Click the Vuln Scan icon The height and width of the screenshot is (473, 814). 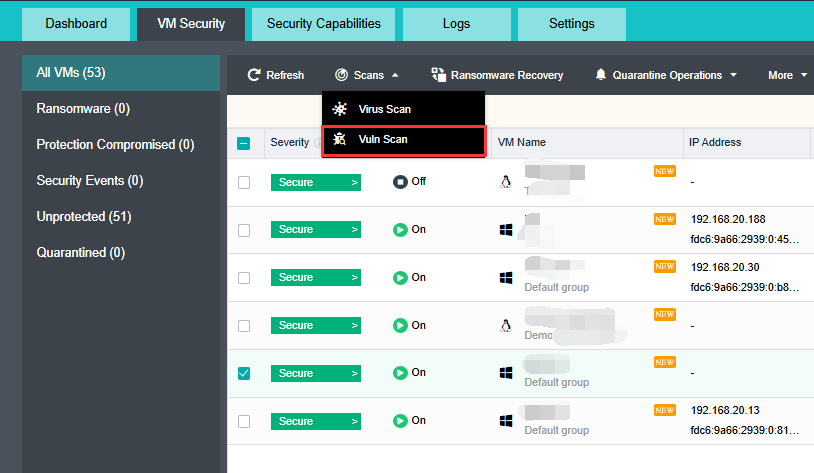tap(340, 140)
